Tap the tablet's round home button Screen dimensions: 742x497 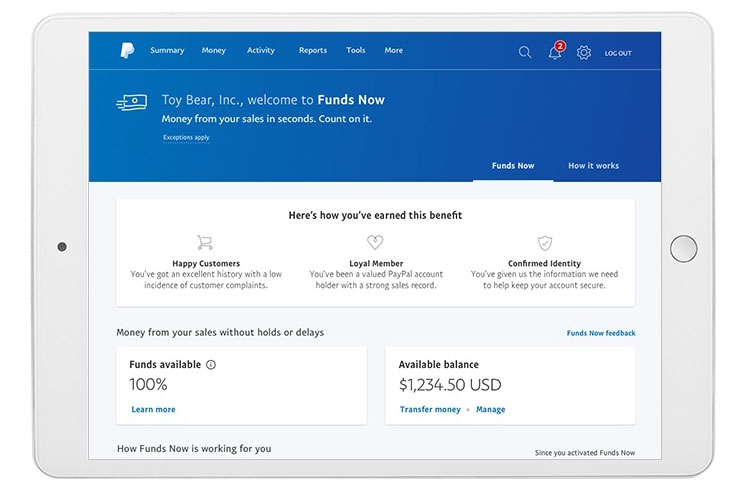683,248
